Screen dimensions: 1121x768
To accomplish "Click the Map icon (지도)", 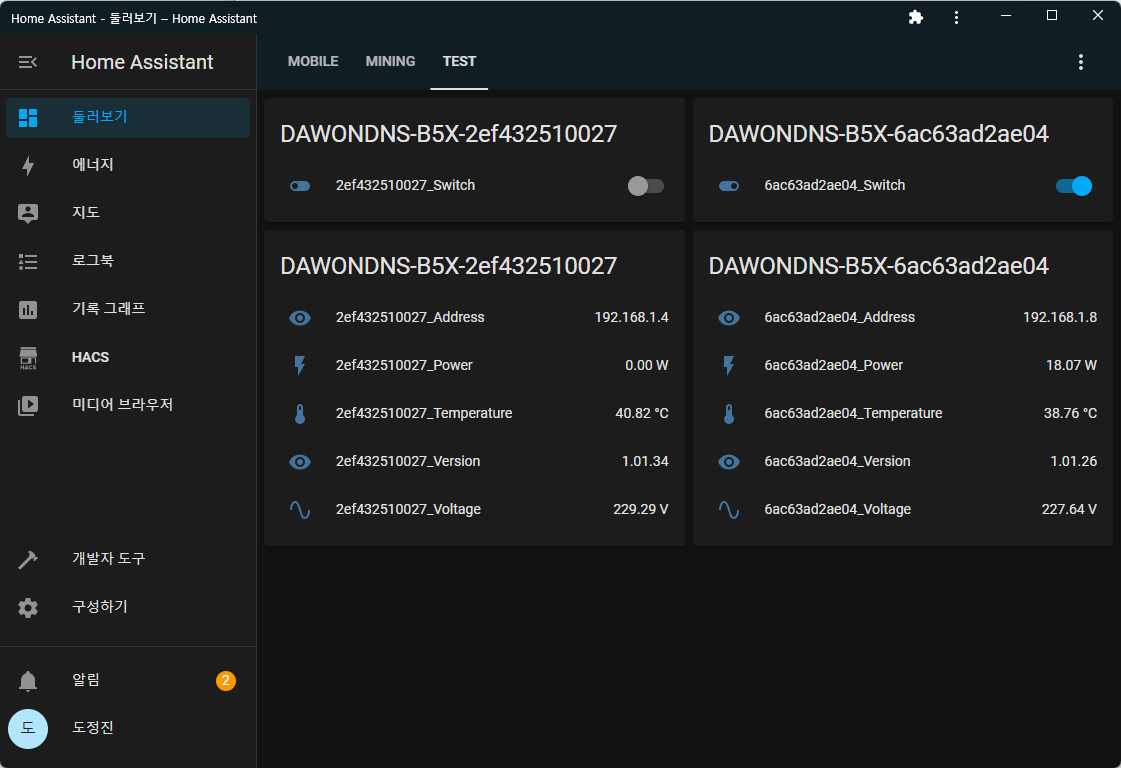I will pyautogui.click(x=28, y=213).
